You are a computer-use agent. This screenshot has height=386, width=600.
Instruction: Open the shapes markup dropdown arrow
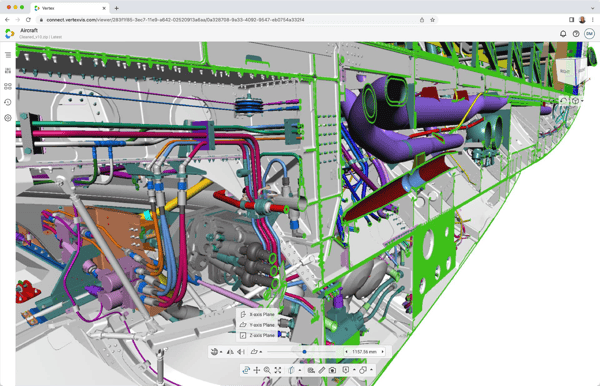click(371, 370)
